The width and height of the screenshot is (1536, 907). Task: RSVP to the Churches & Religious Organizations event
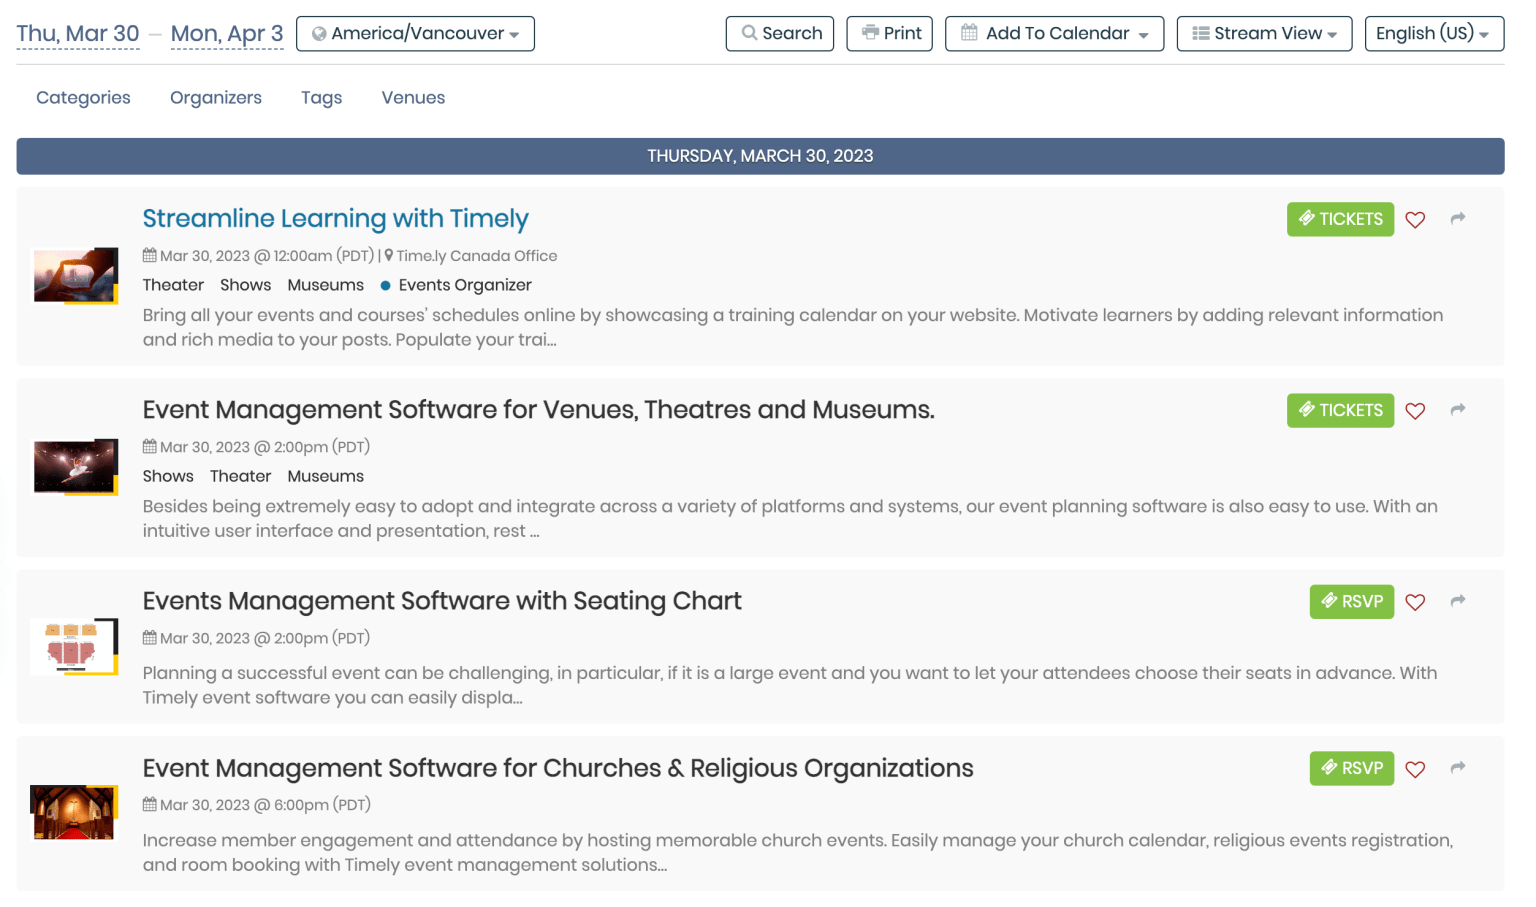point(1352,768)
